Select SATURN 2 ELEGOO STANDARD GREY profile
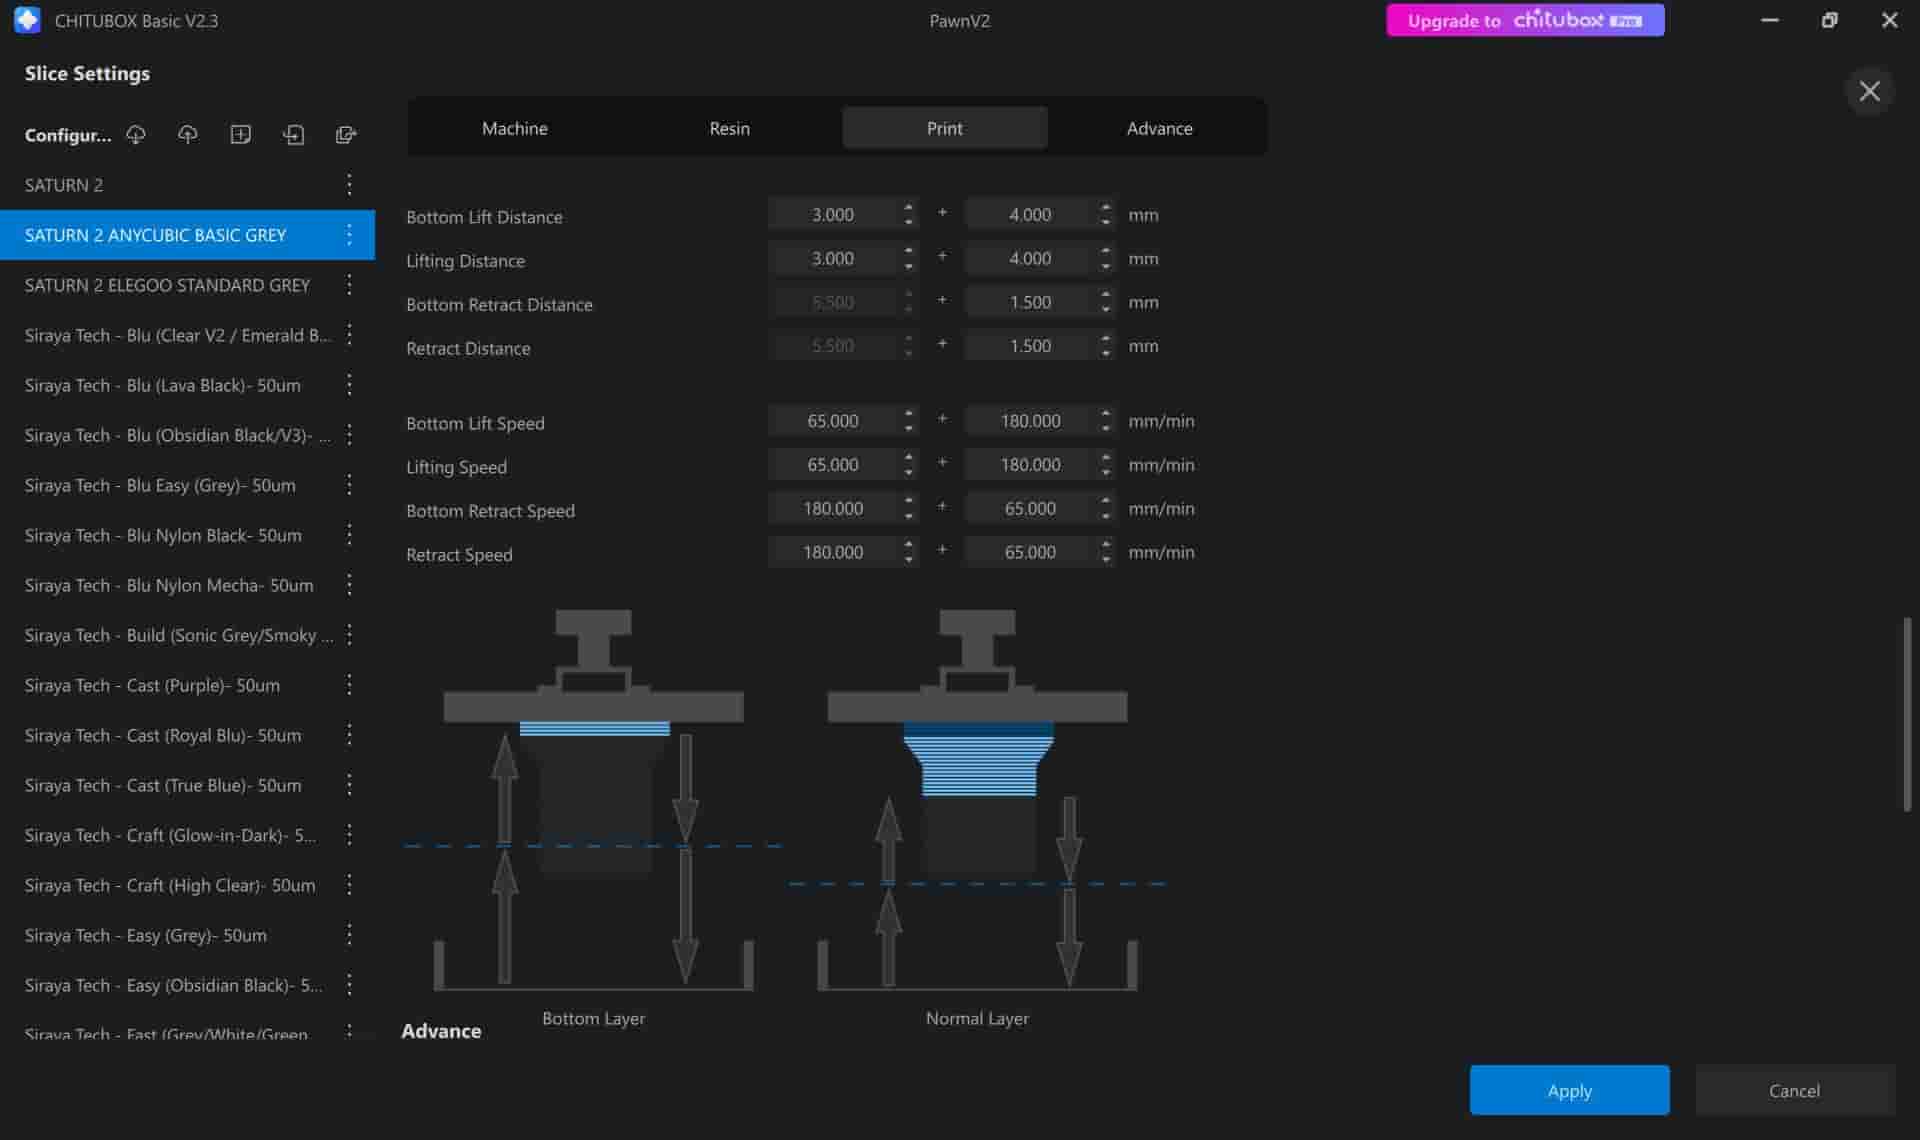The width and height of the screenshot is (1920, 1140). tap(187, 284)
